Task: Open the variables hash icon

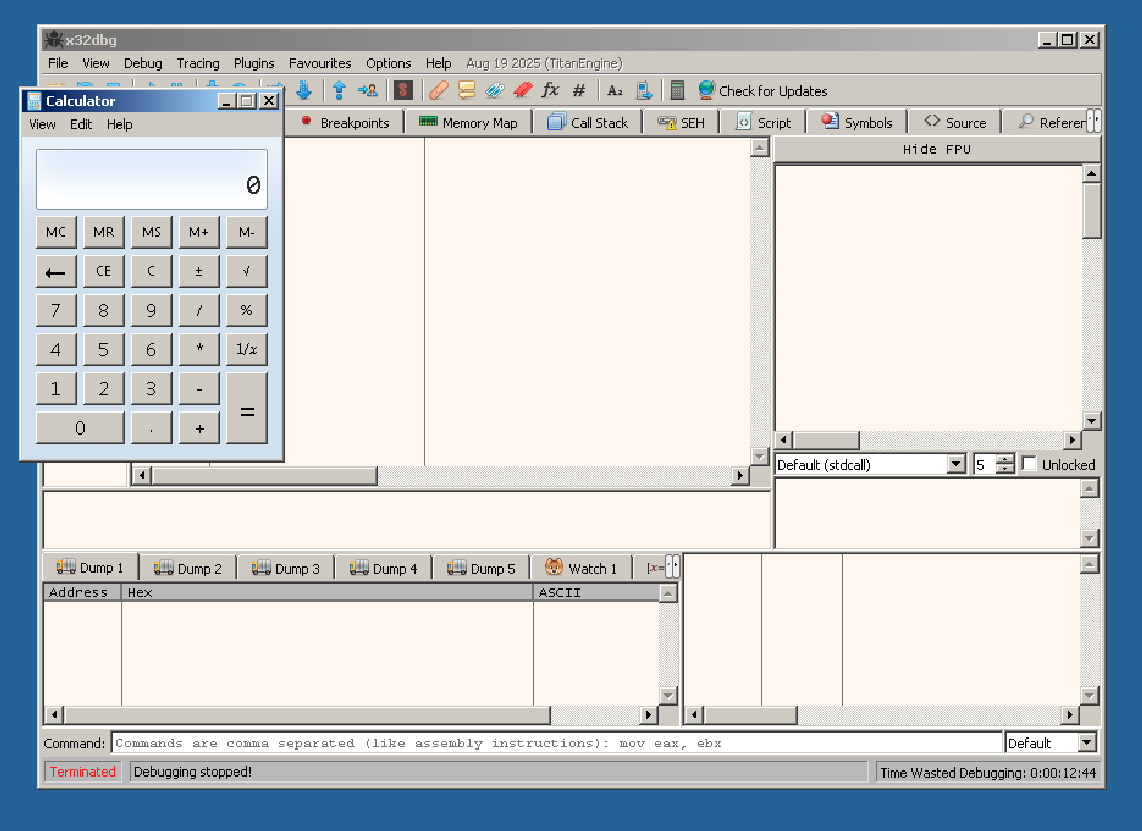Action: [579, 90]
